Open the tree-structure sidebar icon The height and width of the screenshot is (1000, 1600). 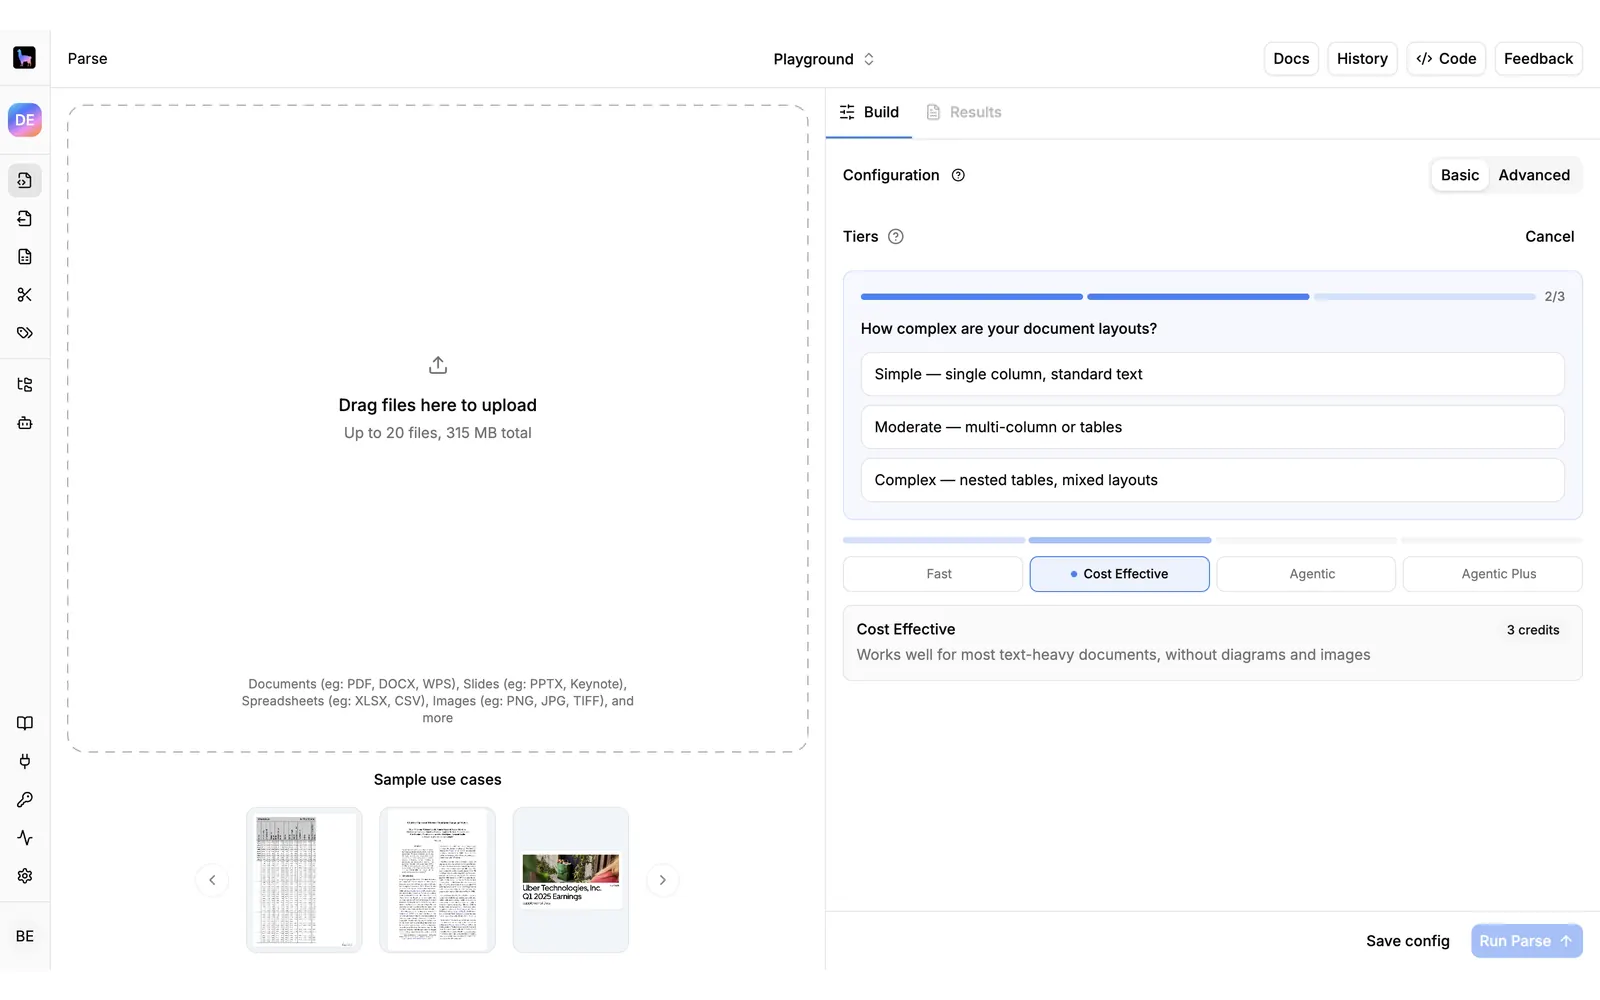pyautogui.click(x=25, y=385)
